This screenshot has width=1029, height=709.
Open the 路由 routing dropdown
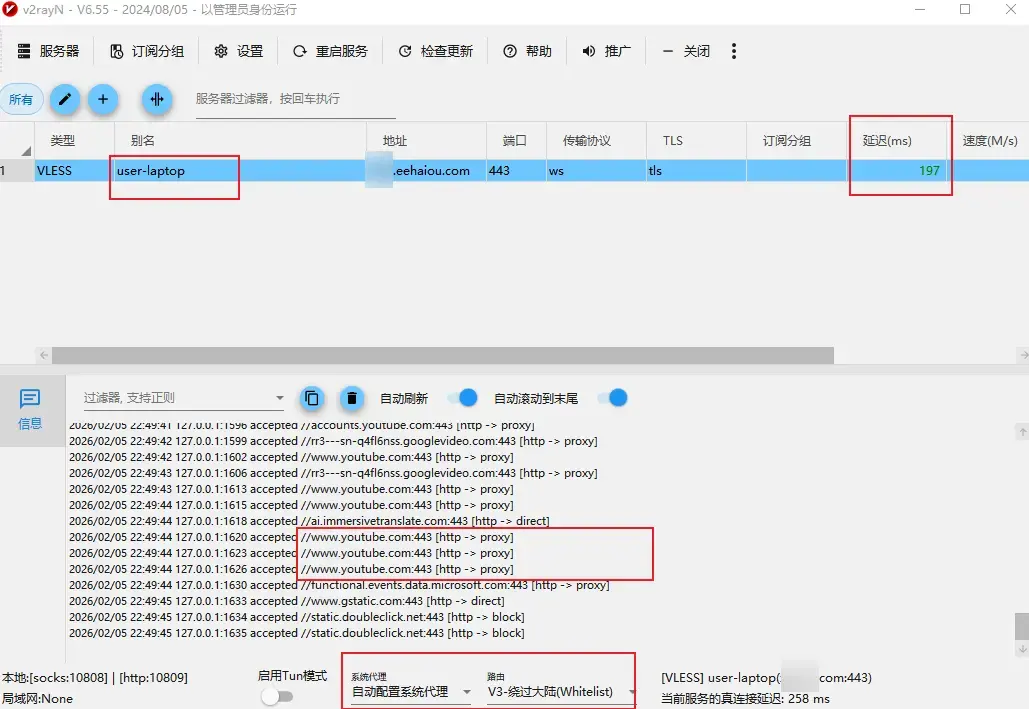click(560, 691)
